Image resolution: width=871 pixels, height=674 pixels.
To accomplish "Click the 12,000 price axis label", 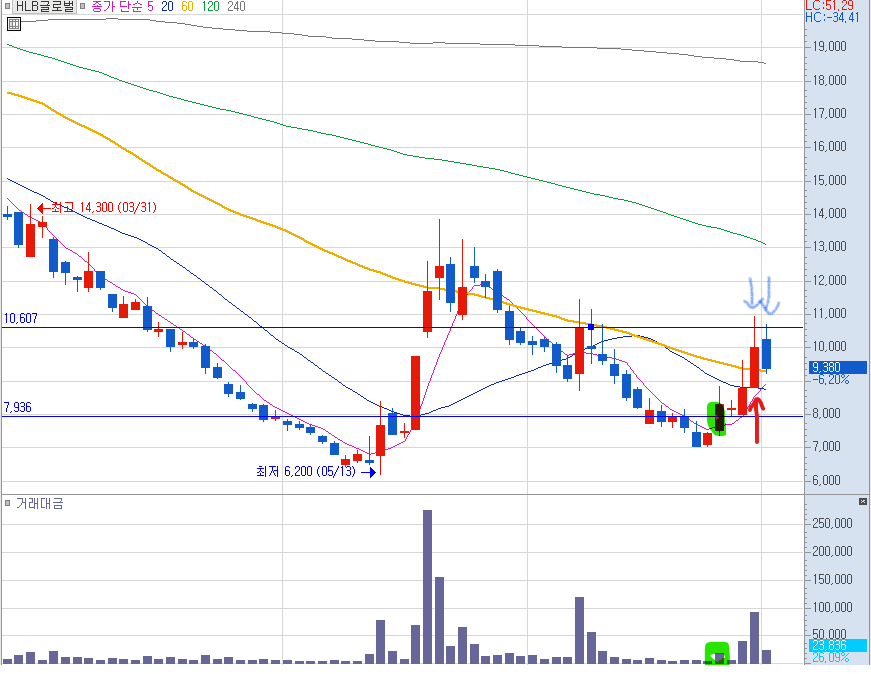I will pos(830,281).
